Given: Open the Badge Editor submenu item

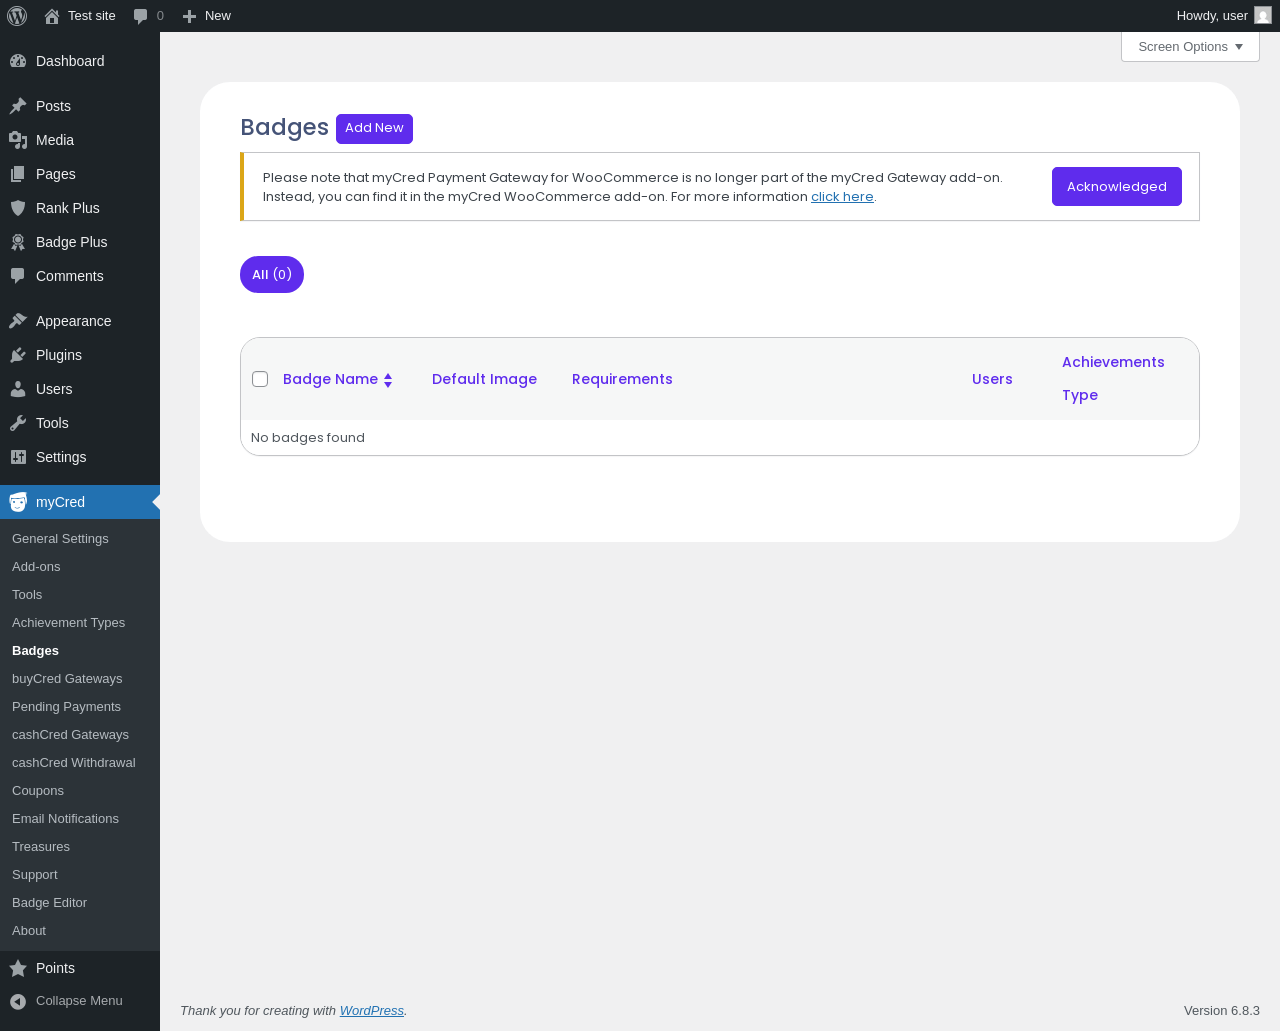Looking at the screenshot, I should 49,902.
